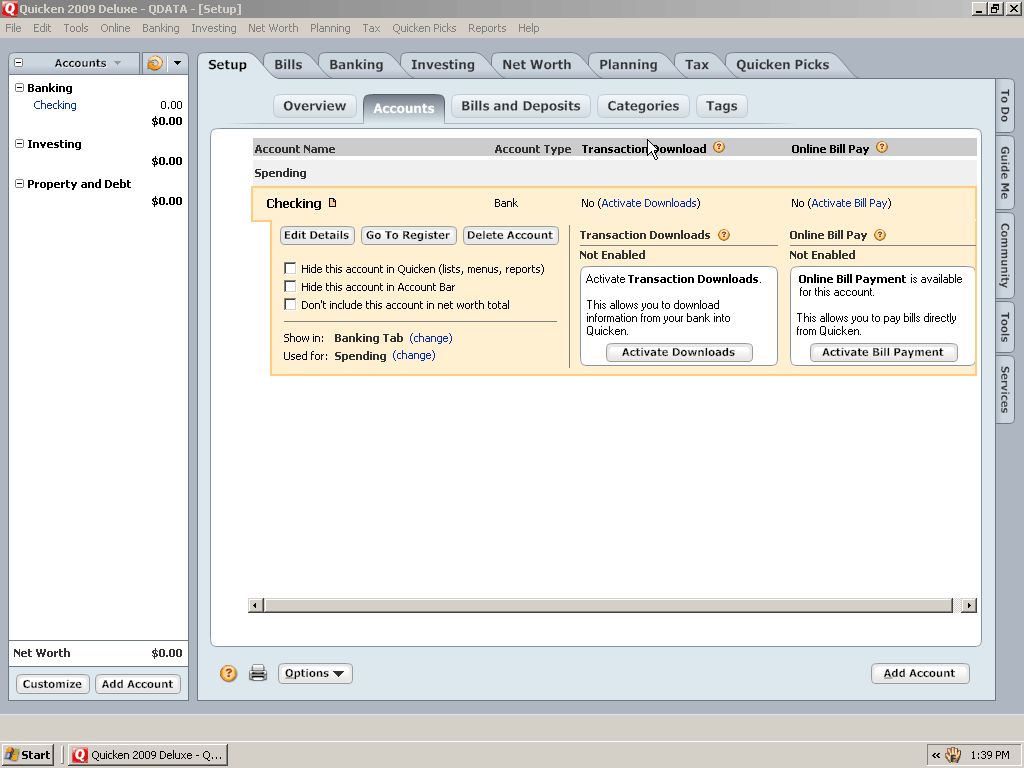Select the Bills and Deposits sub-tab

[520, 106]
